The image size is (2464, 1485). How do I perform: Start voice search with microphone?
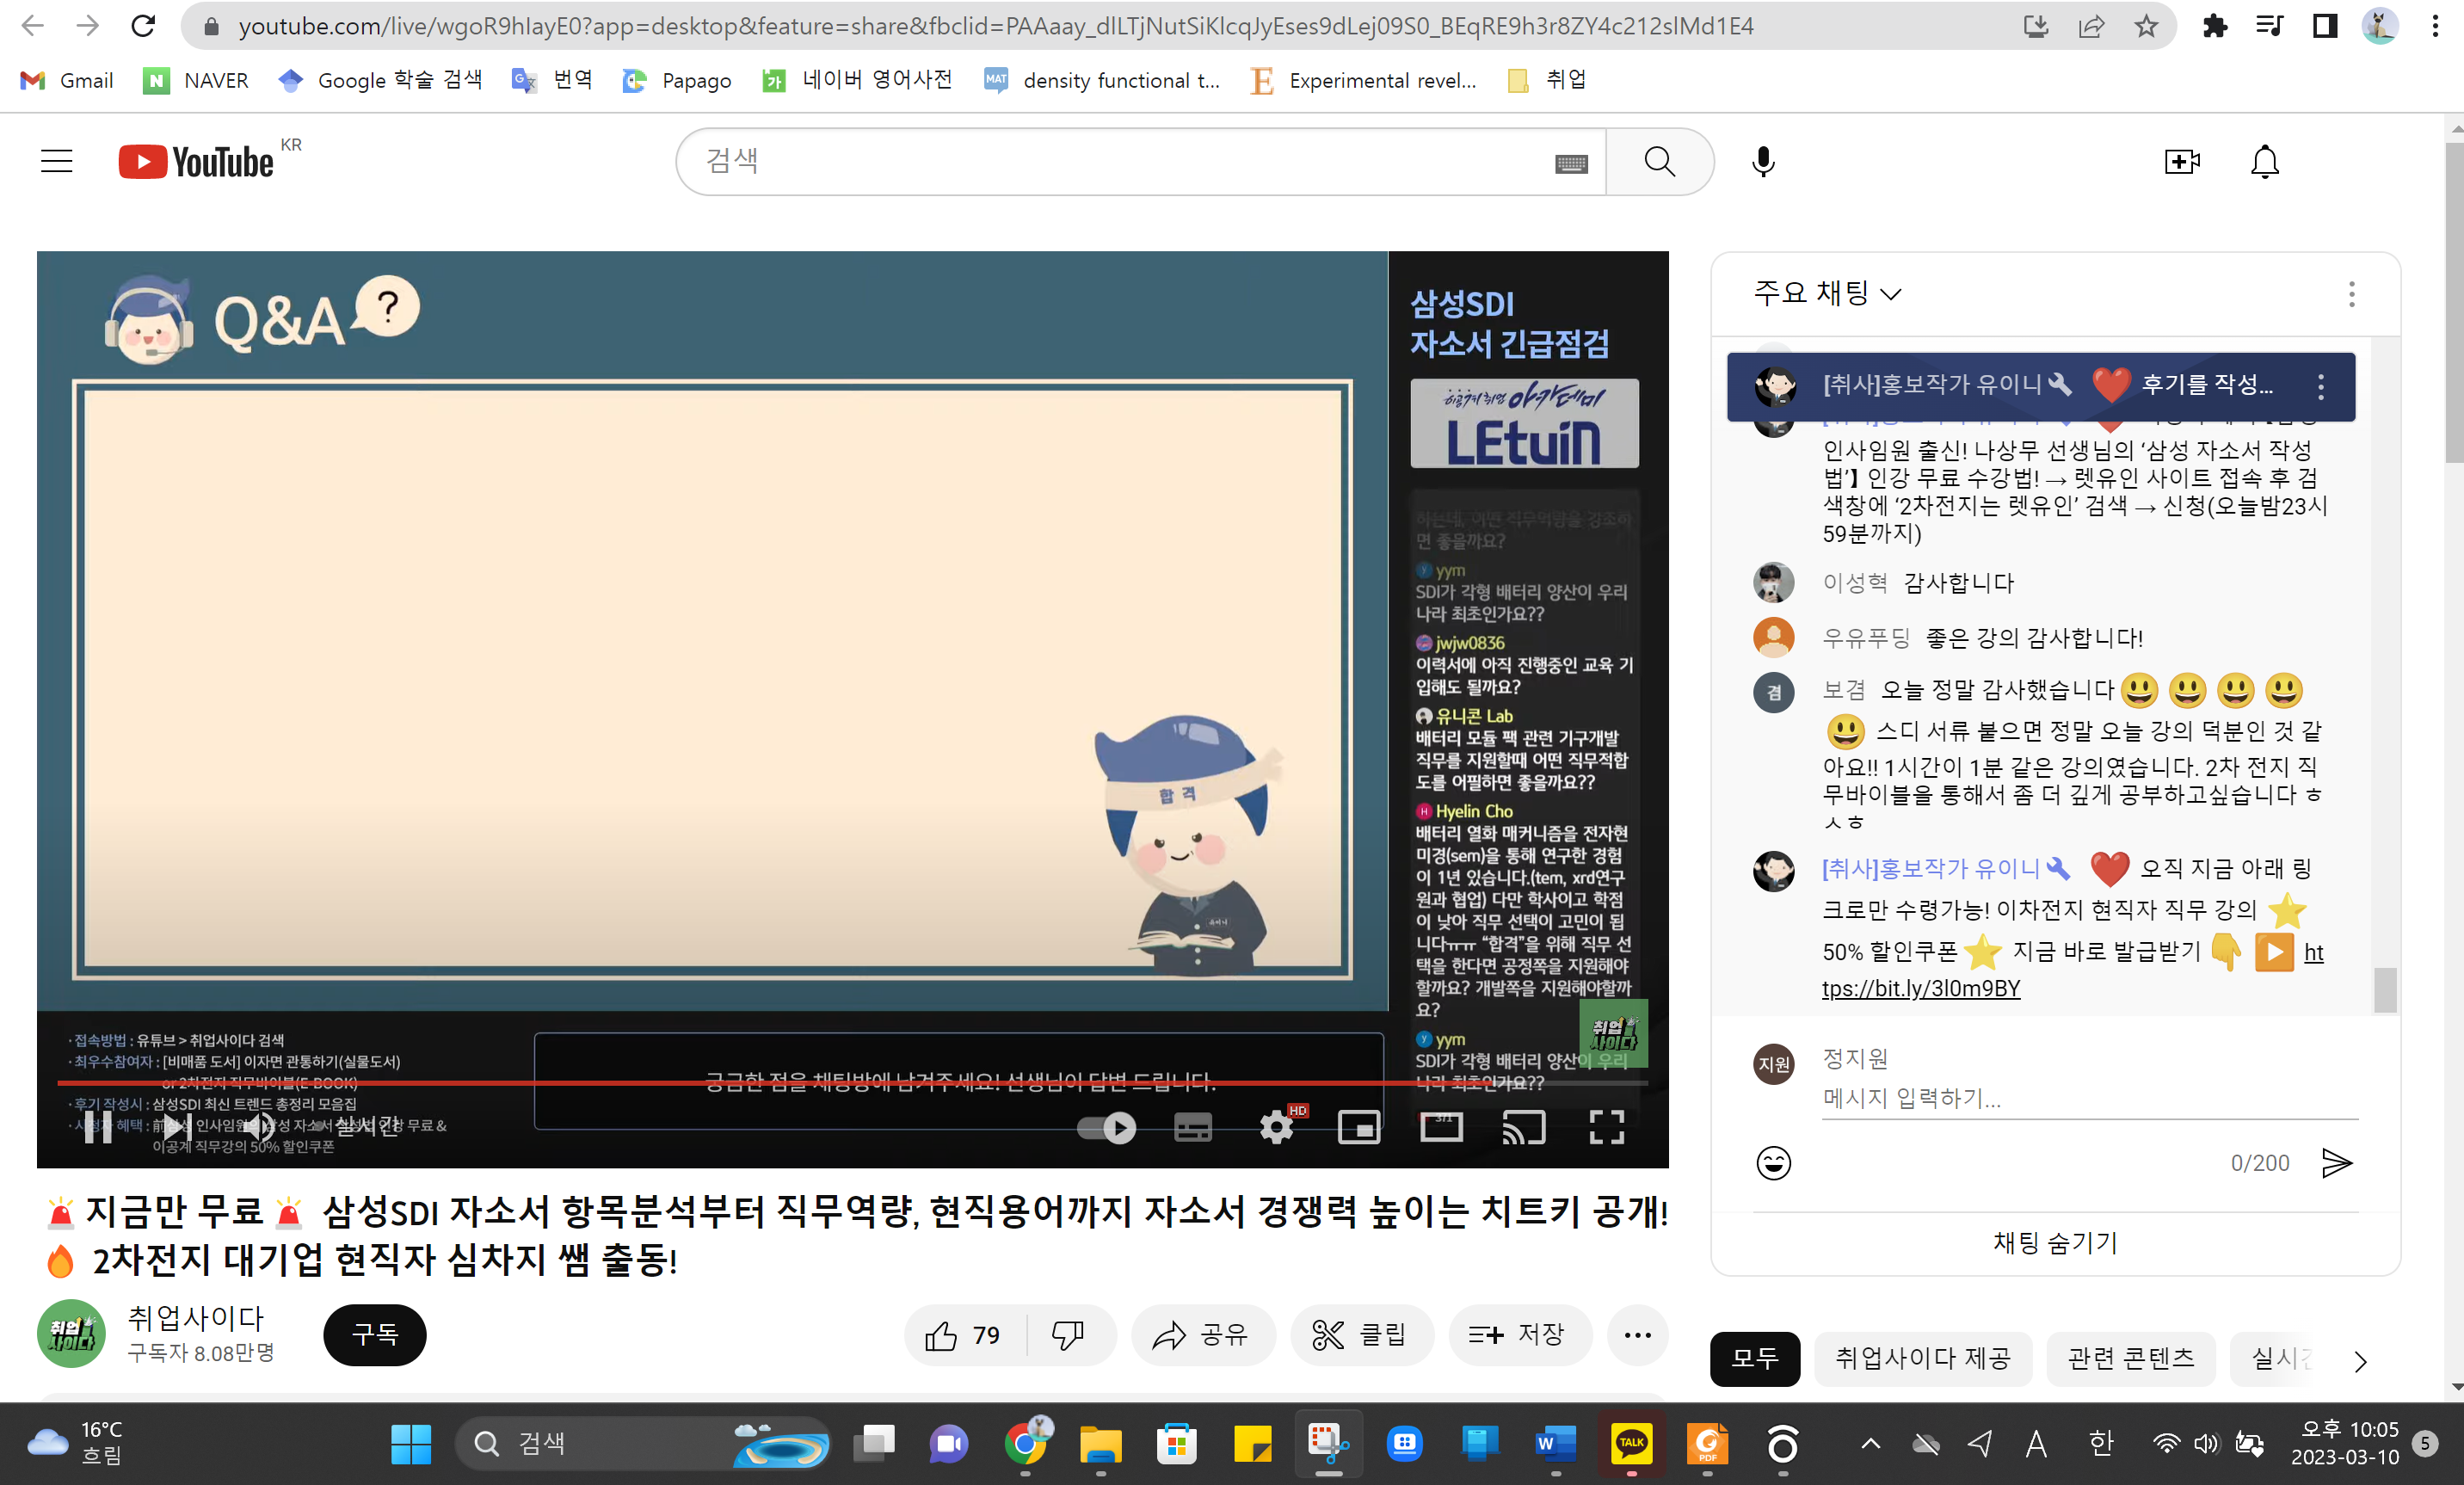[x=1763, y=161]
